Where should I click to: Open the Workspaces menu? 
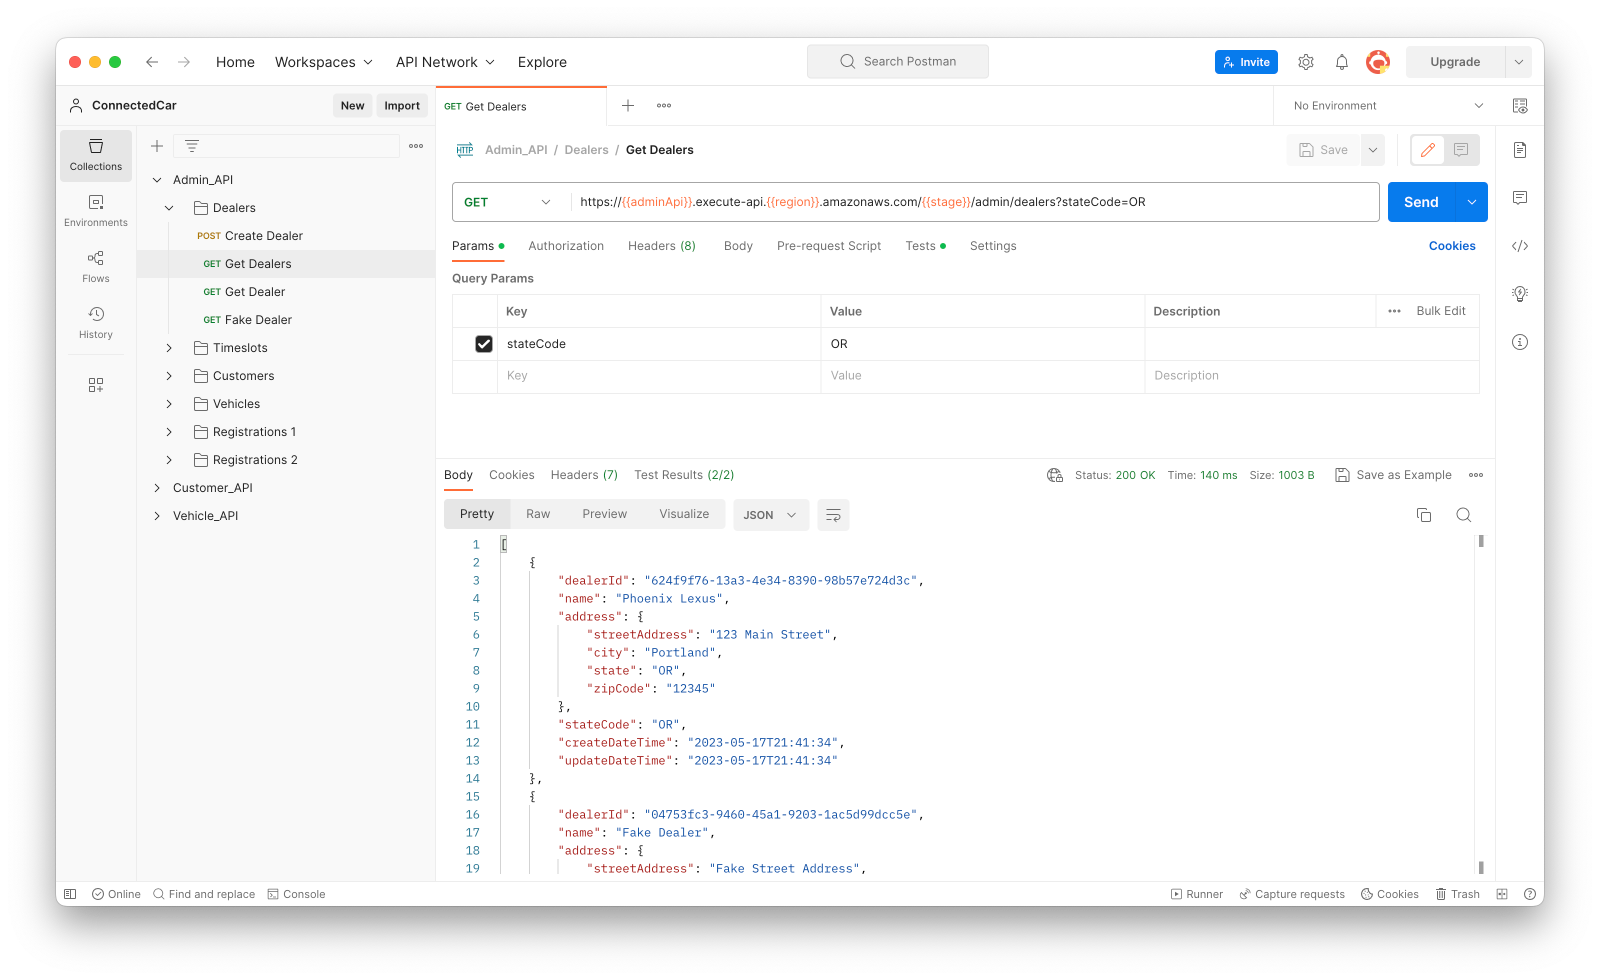pyautogui.click(x=324, y=62)
